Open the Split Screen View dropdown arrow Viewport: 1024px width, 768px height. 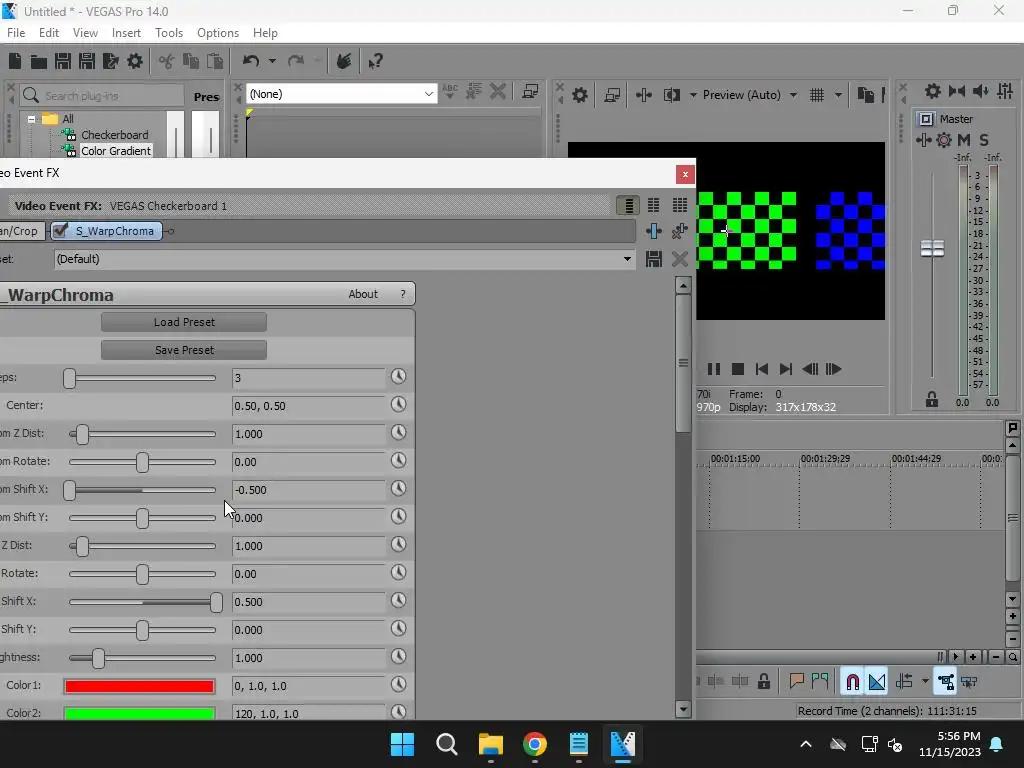point(693,95)
